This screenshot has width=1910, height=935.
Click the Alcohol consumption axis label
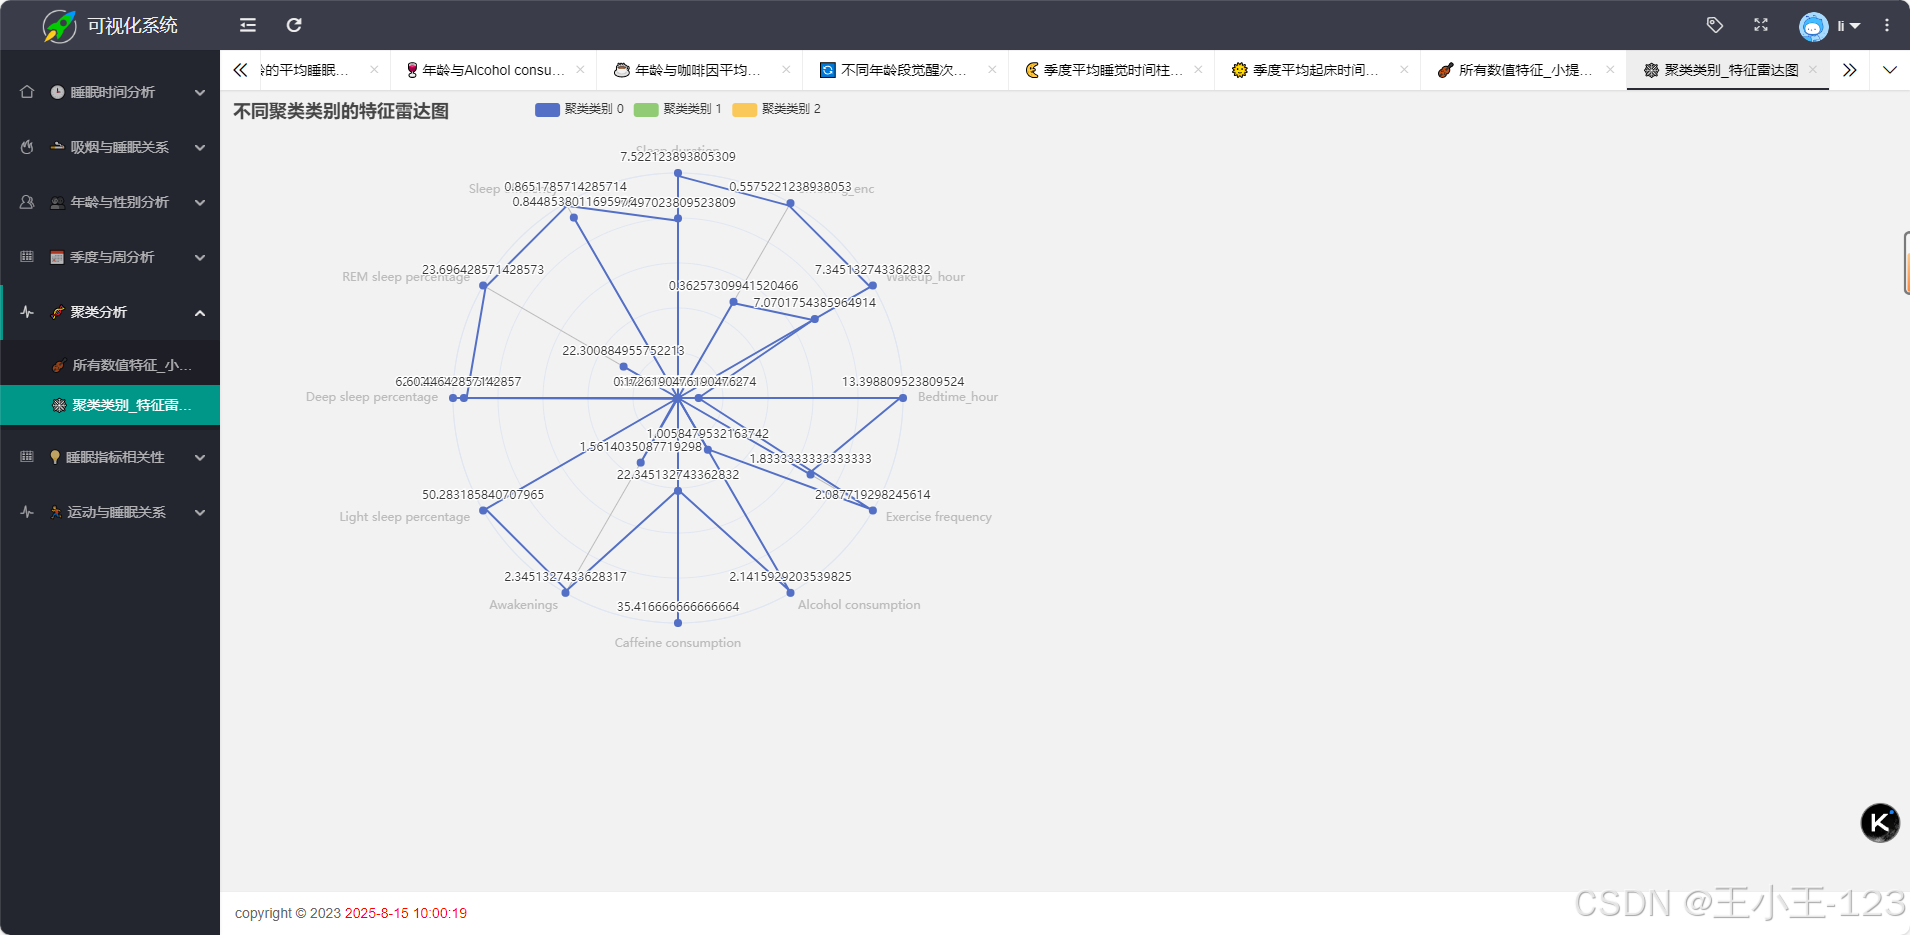[x=859, y=605]
